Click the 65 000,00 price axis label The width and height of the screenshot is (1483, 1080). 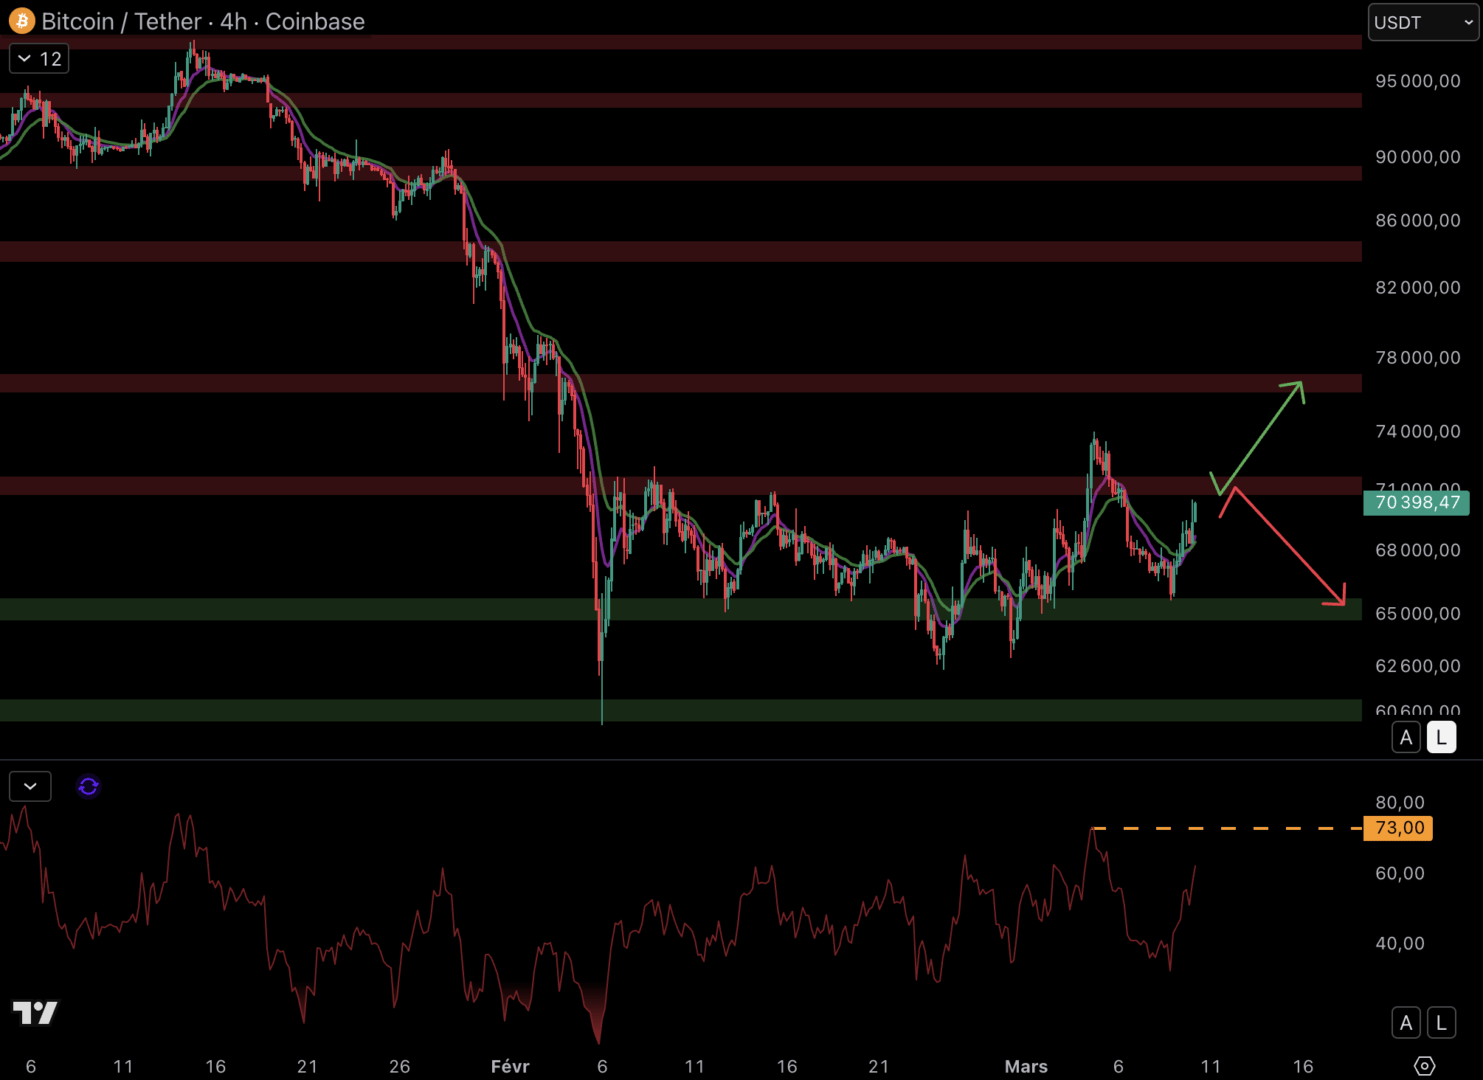point(1418,614)
